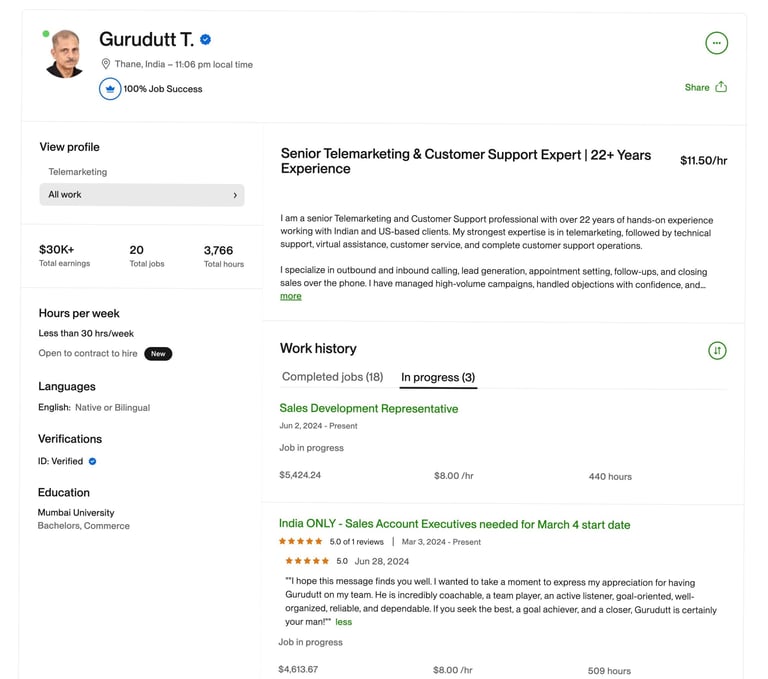Click Gurudutt's profile photo
The width and height of the screenshot is (768, 679).
point(65,55)
